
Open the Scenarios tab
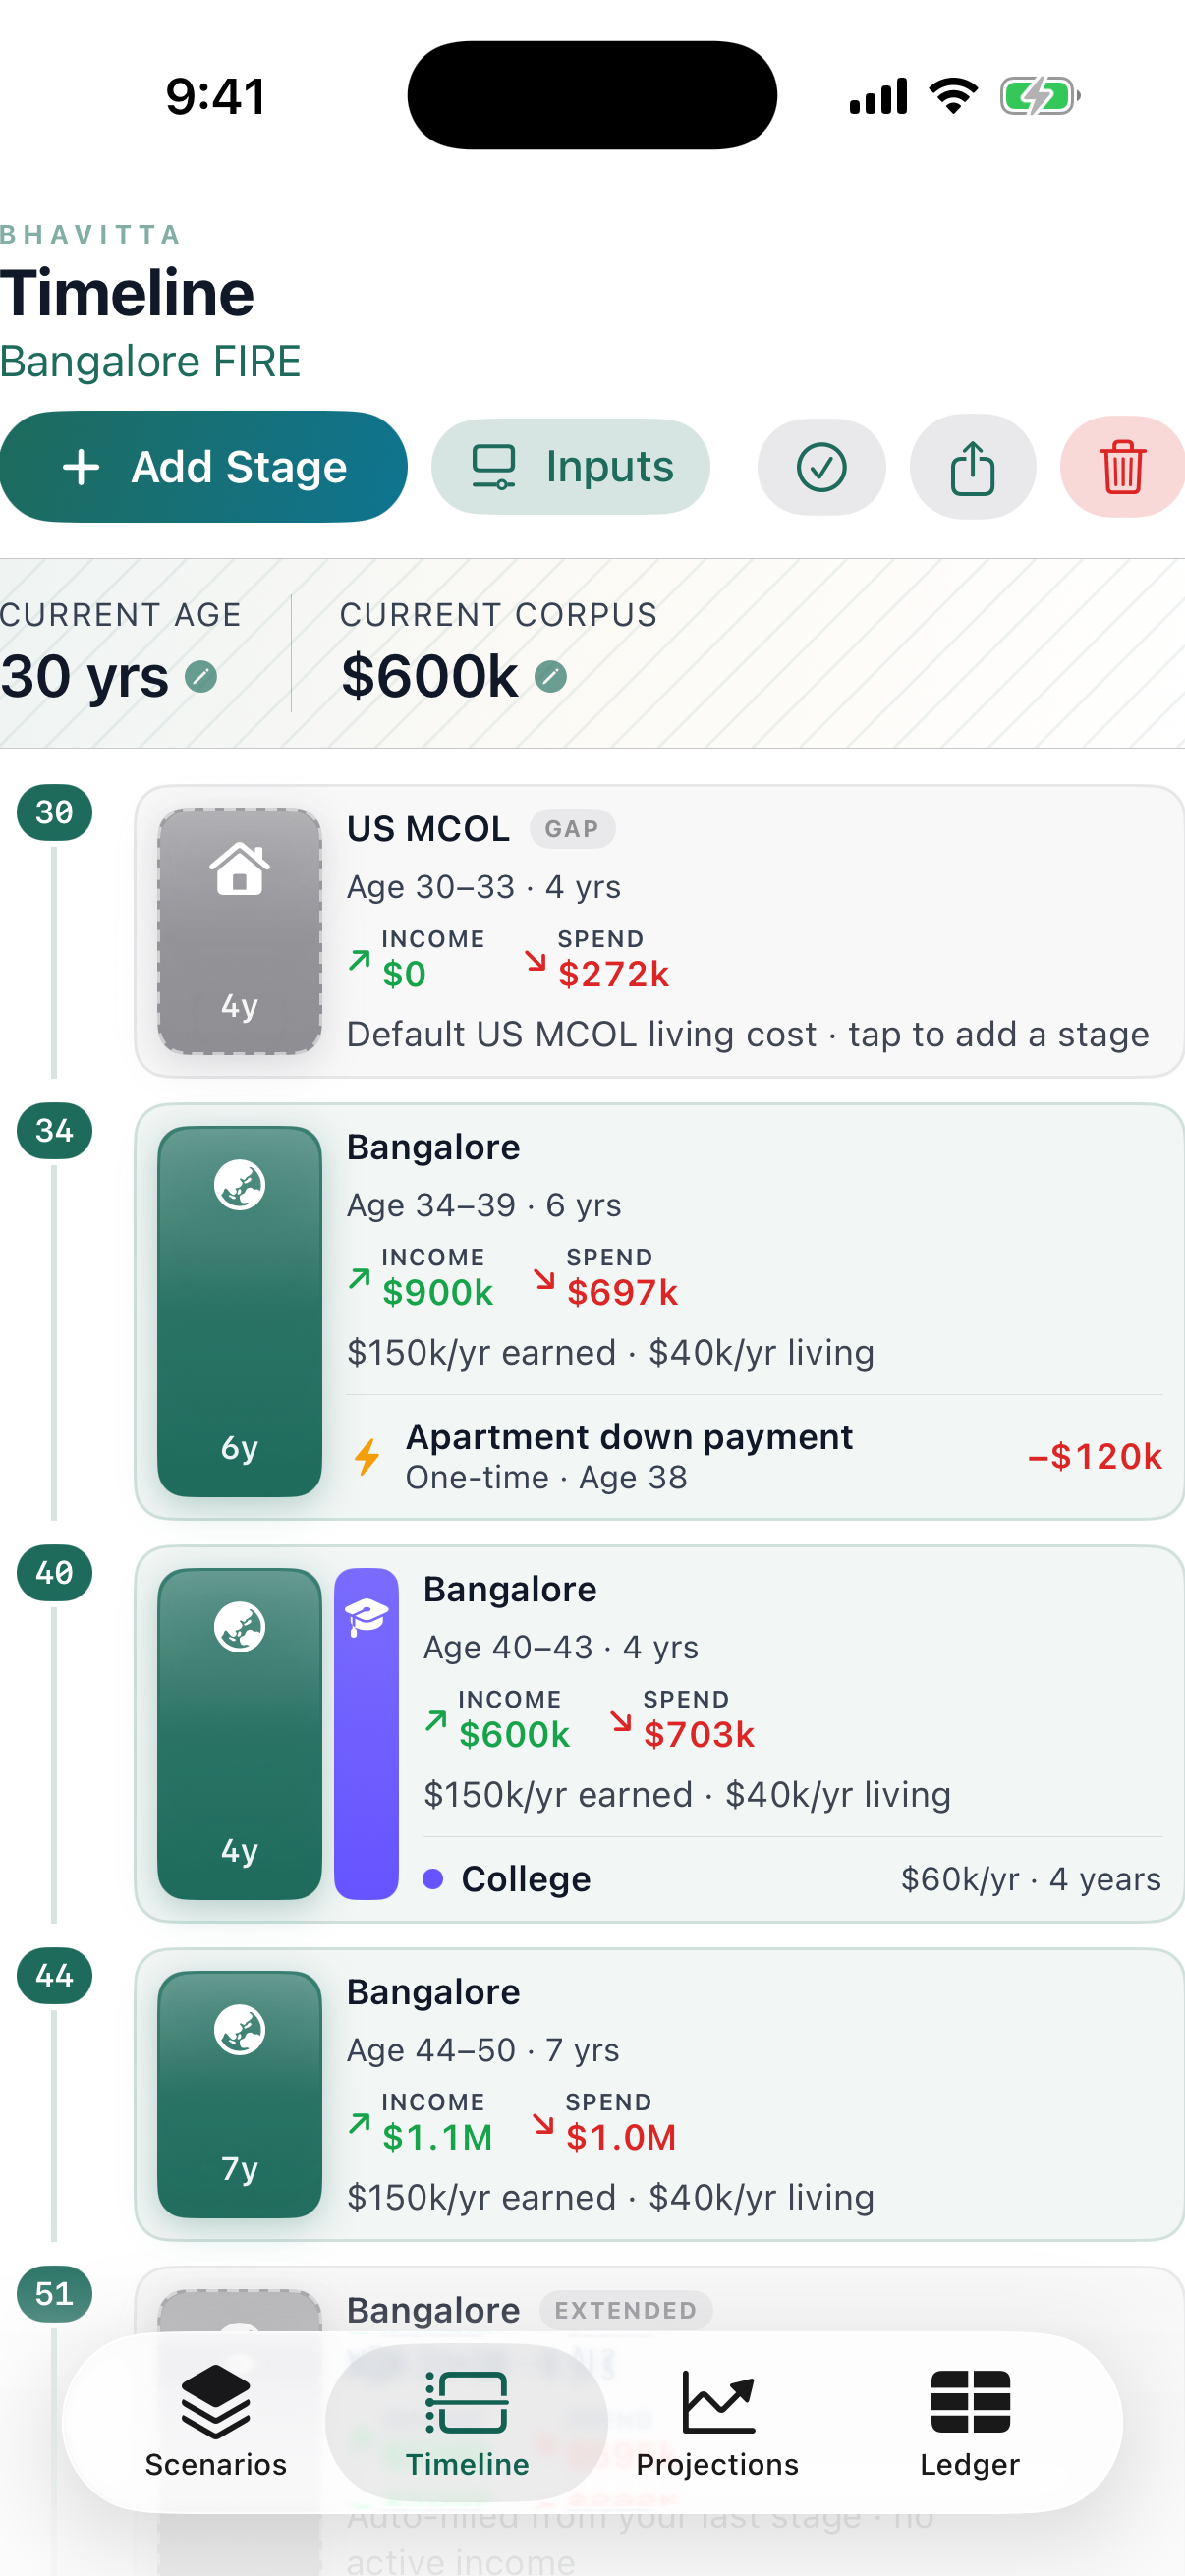point(216,2422)
